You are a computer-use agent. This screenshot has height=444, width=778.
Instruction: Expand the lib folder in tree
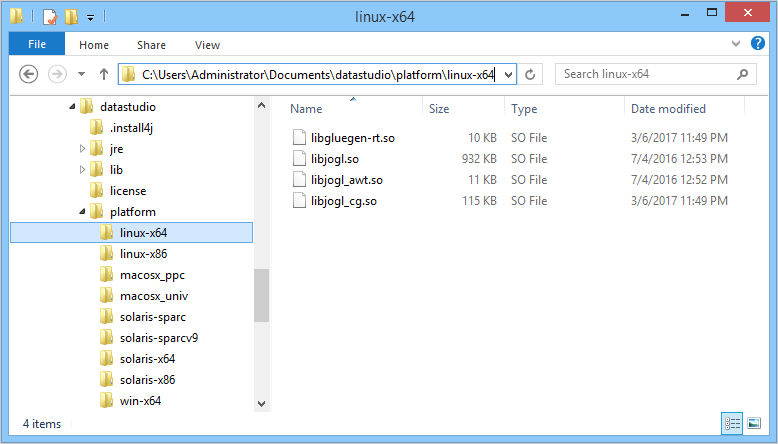(x=83, y=170)
